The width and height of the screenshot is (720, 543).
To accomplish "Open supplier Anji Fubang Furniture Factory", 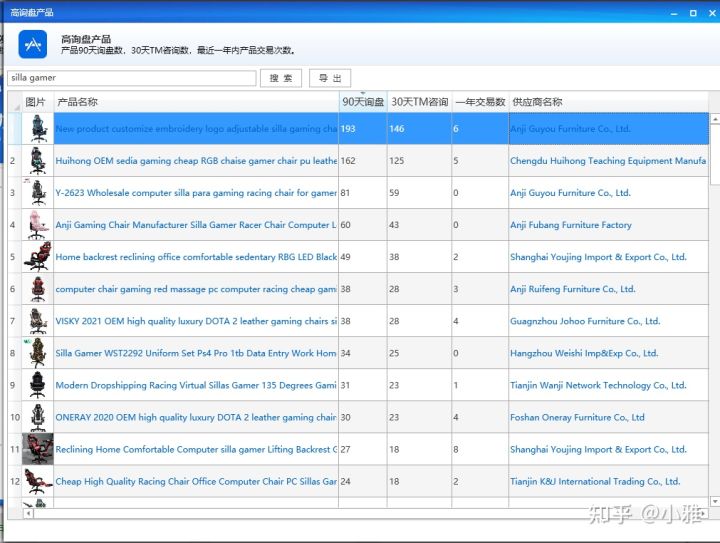I will [571, 225].
